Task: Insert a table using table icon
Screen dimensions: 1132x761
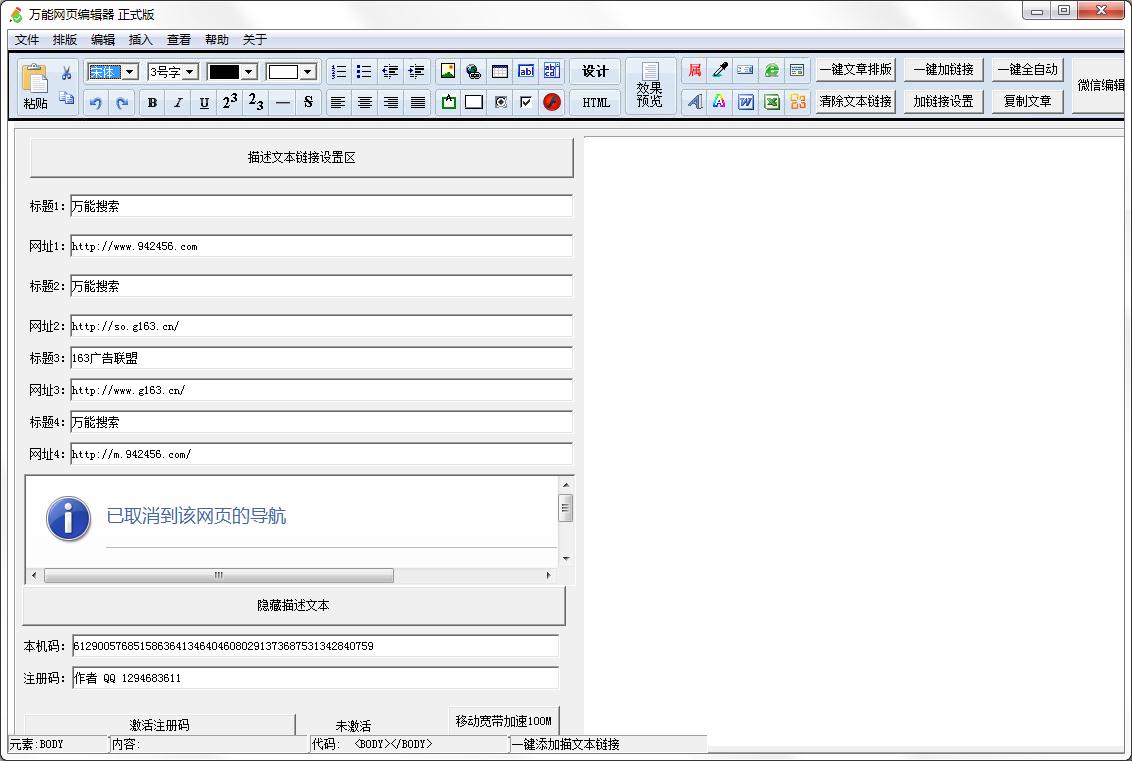Action: (x=499, y=71)
